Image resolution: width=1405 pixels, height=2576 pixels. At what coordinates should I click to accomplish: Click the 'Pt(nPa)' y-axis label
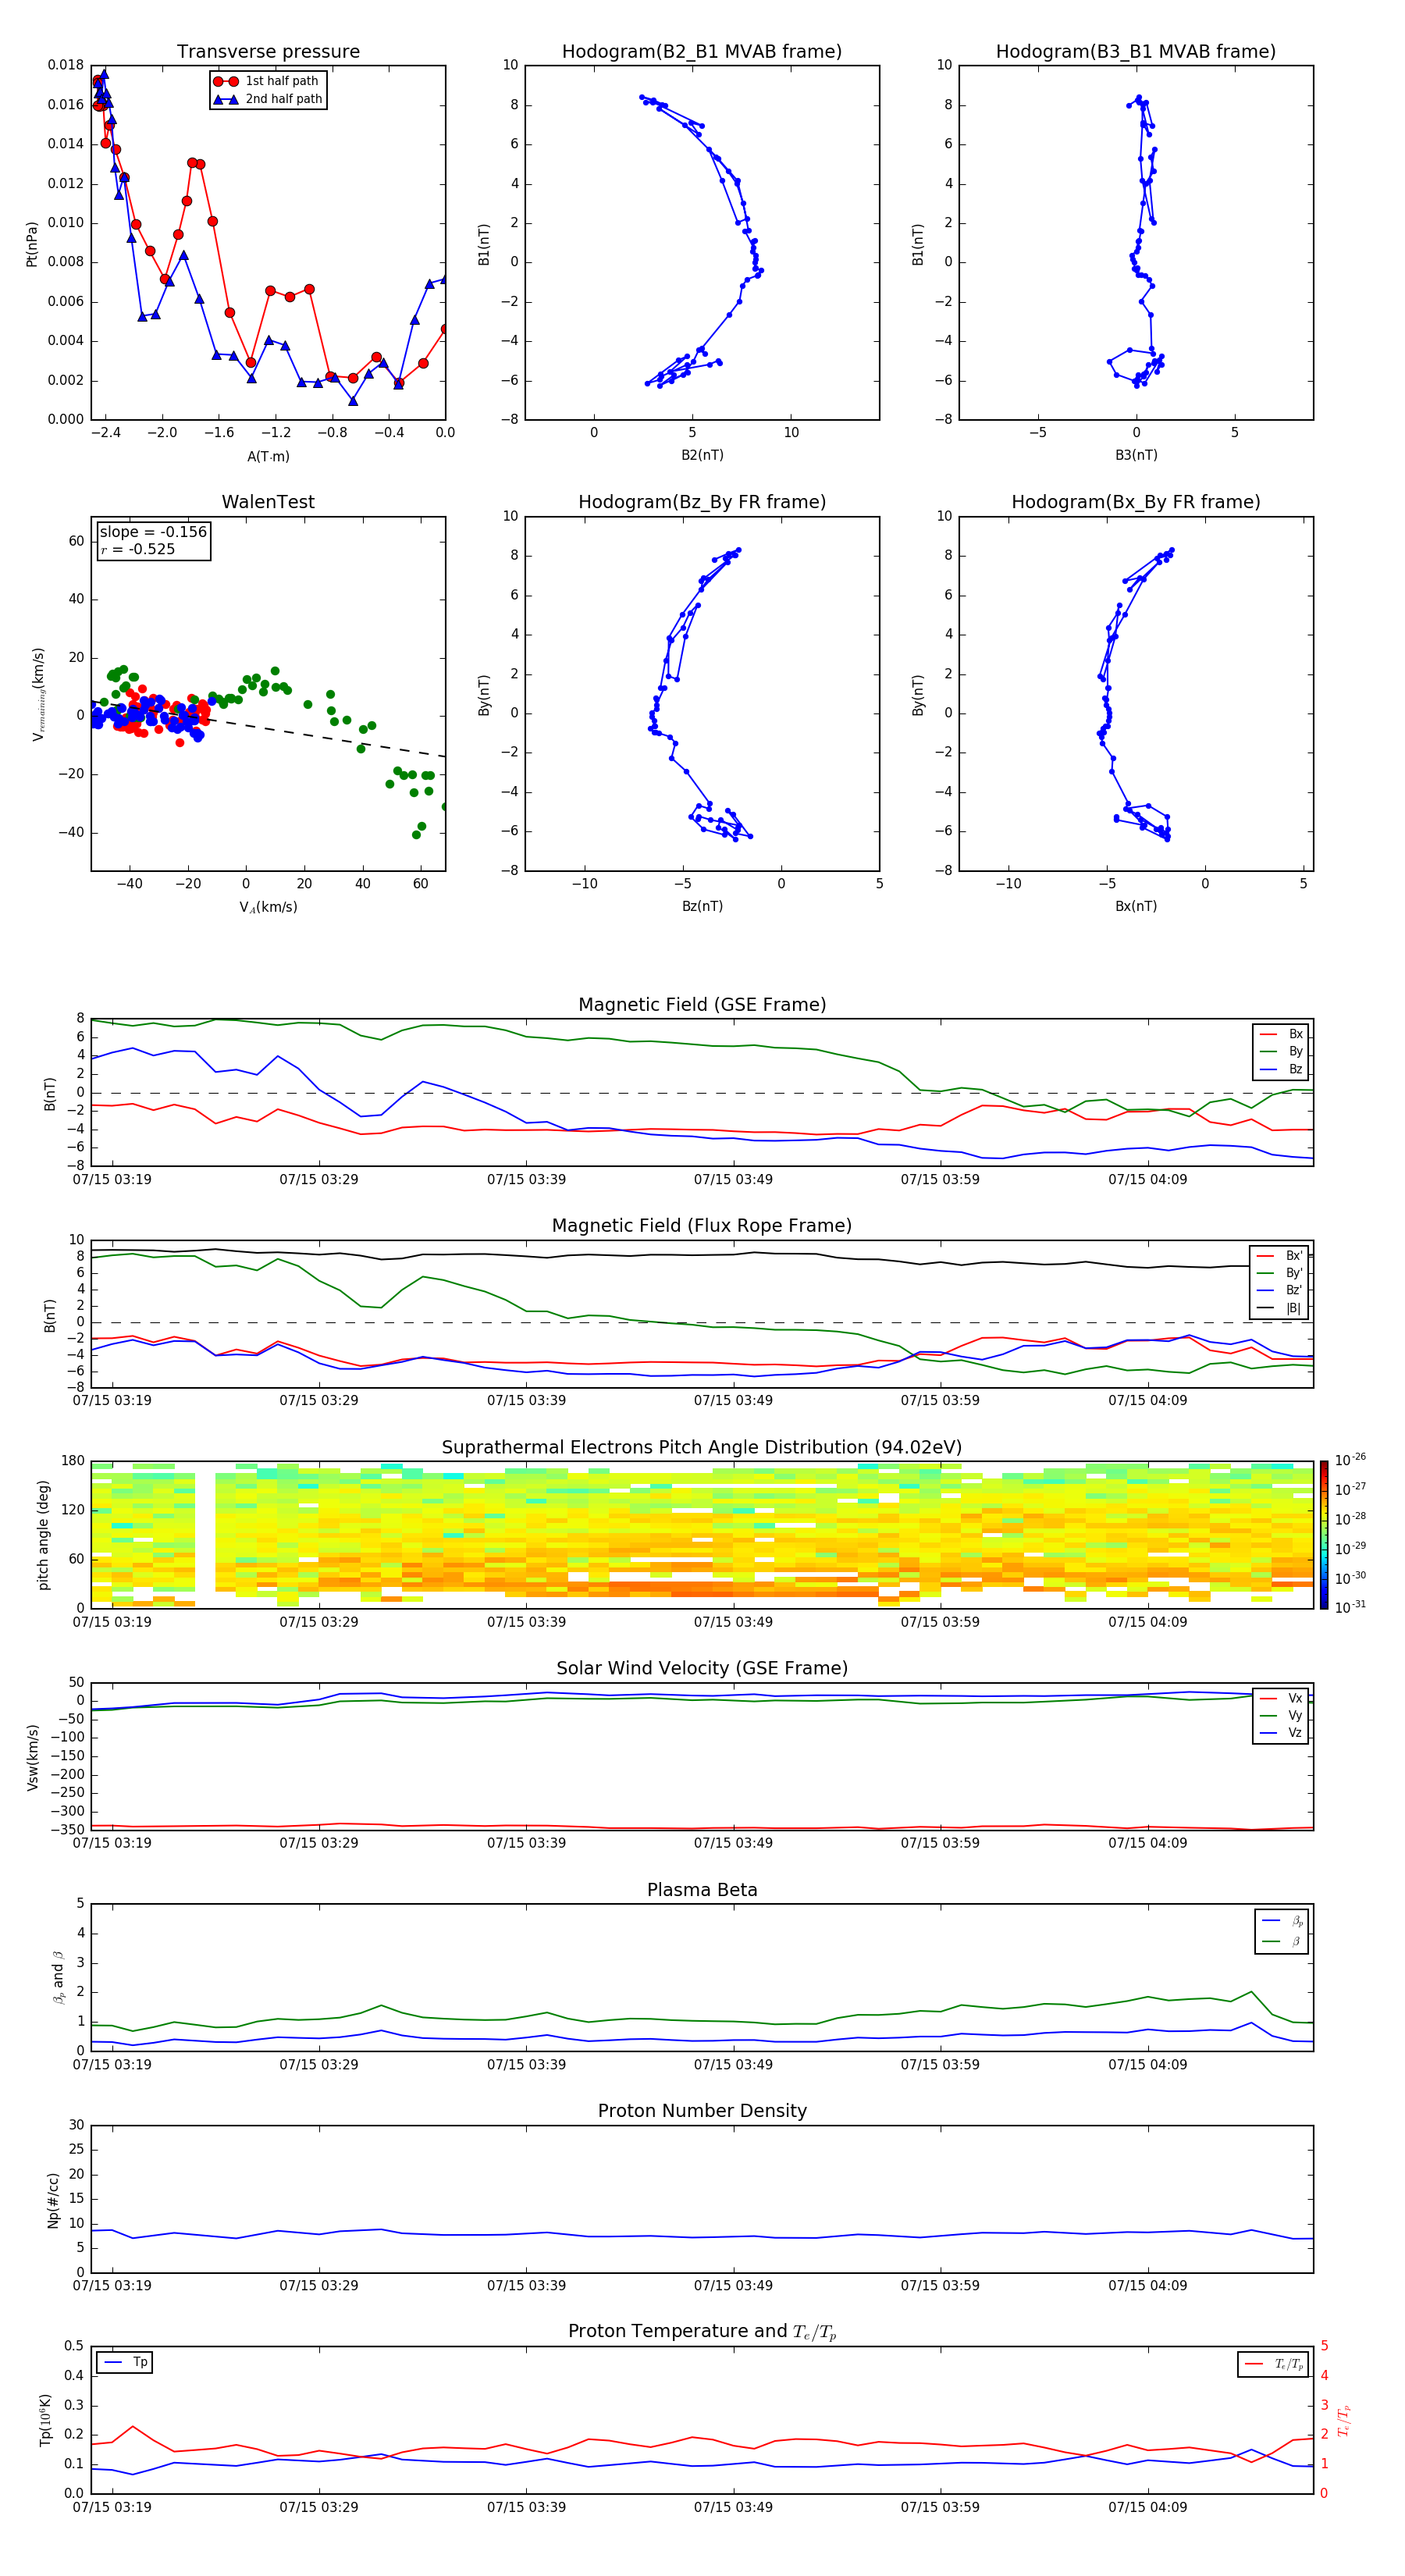click(x=32, y=244)
